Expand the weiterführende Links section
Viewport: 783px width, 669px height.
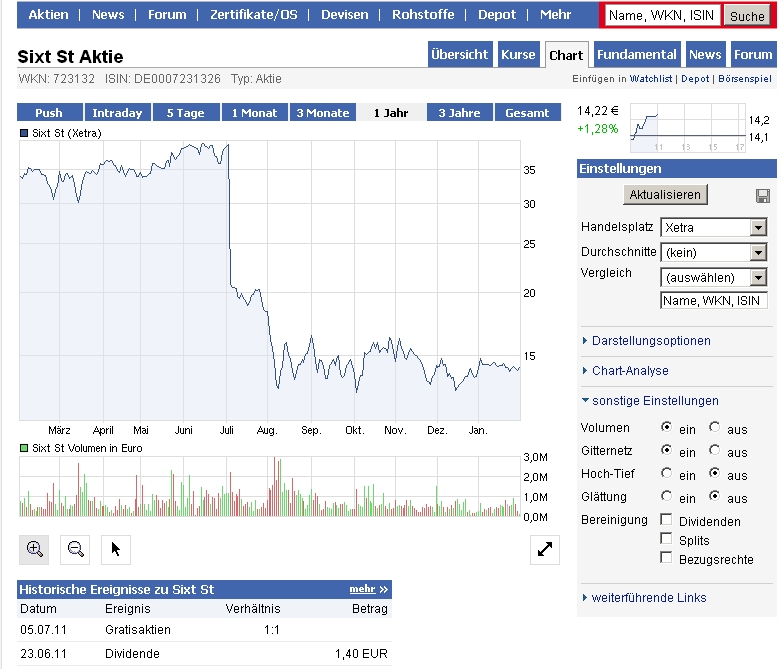pyautogui.click(x=649, y=598)
